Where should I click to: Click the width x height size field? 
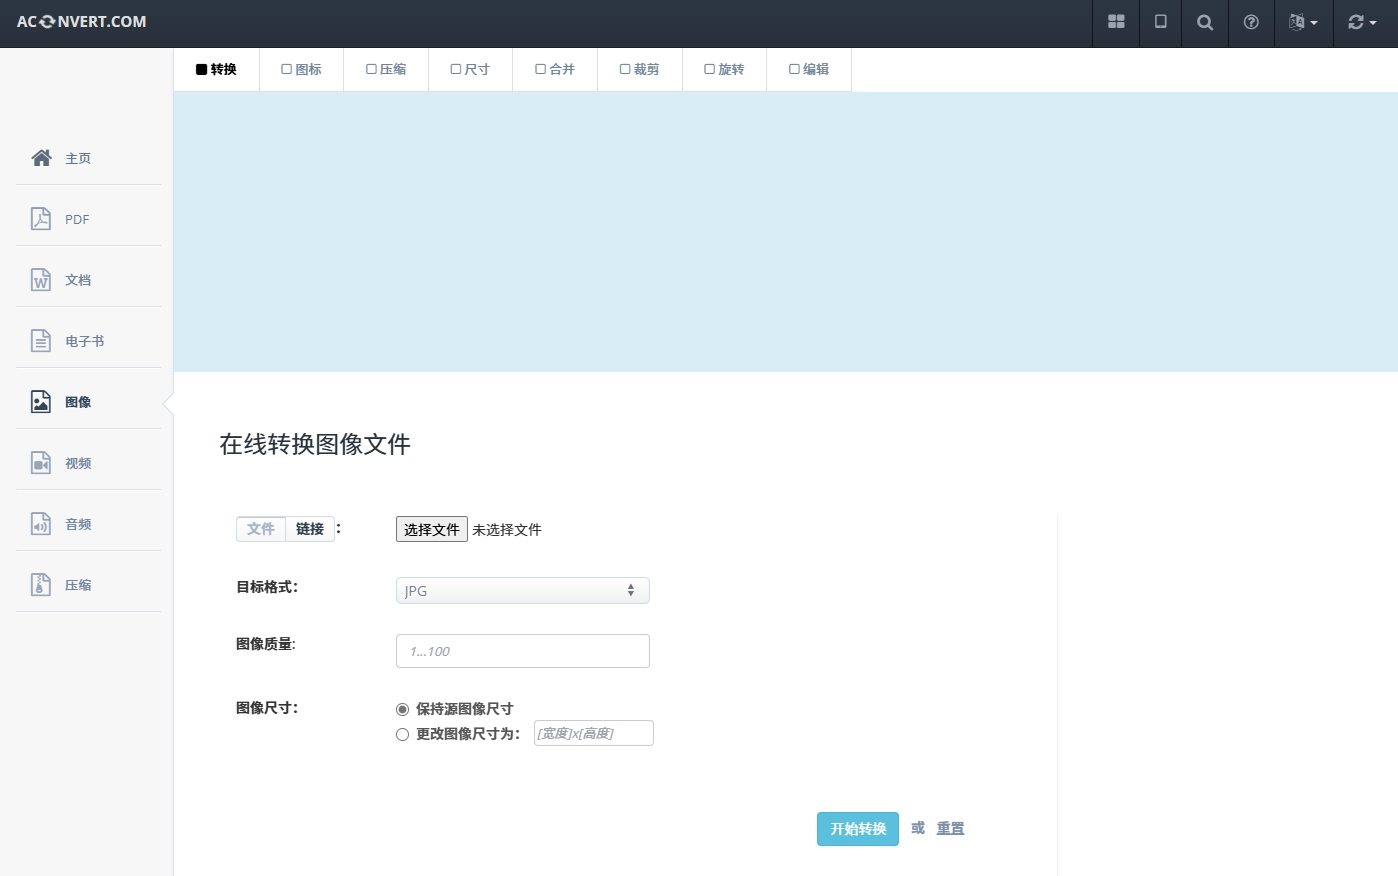point(594,733)
